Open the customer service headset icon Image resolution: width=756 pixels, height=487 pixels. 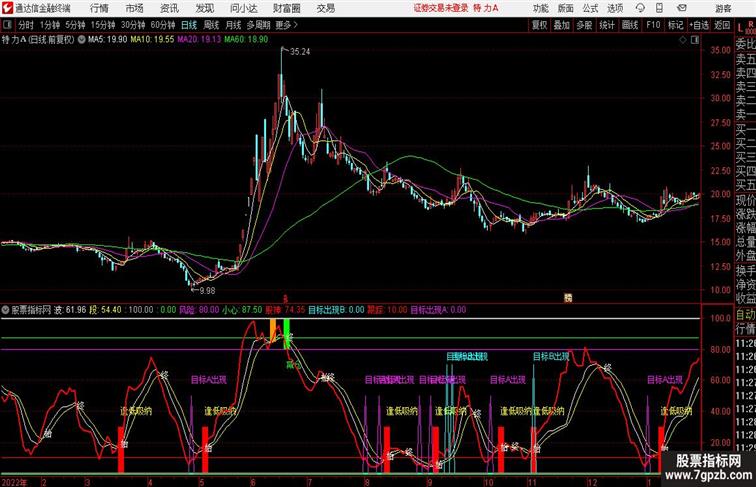tap(640, 8)
